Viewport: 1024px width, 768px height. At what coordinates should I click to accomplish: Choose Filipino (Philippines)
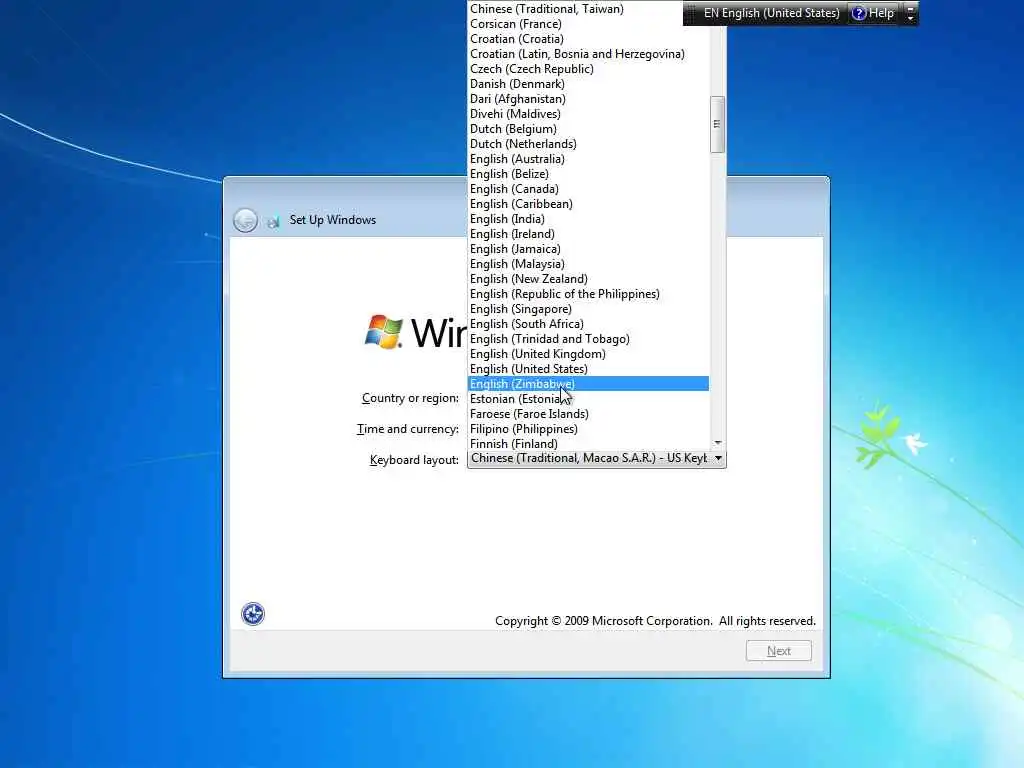click(x=588, y=429)
